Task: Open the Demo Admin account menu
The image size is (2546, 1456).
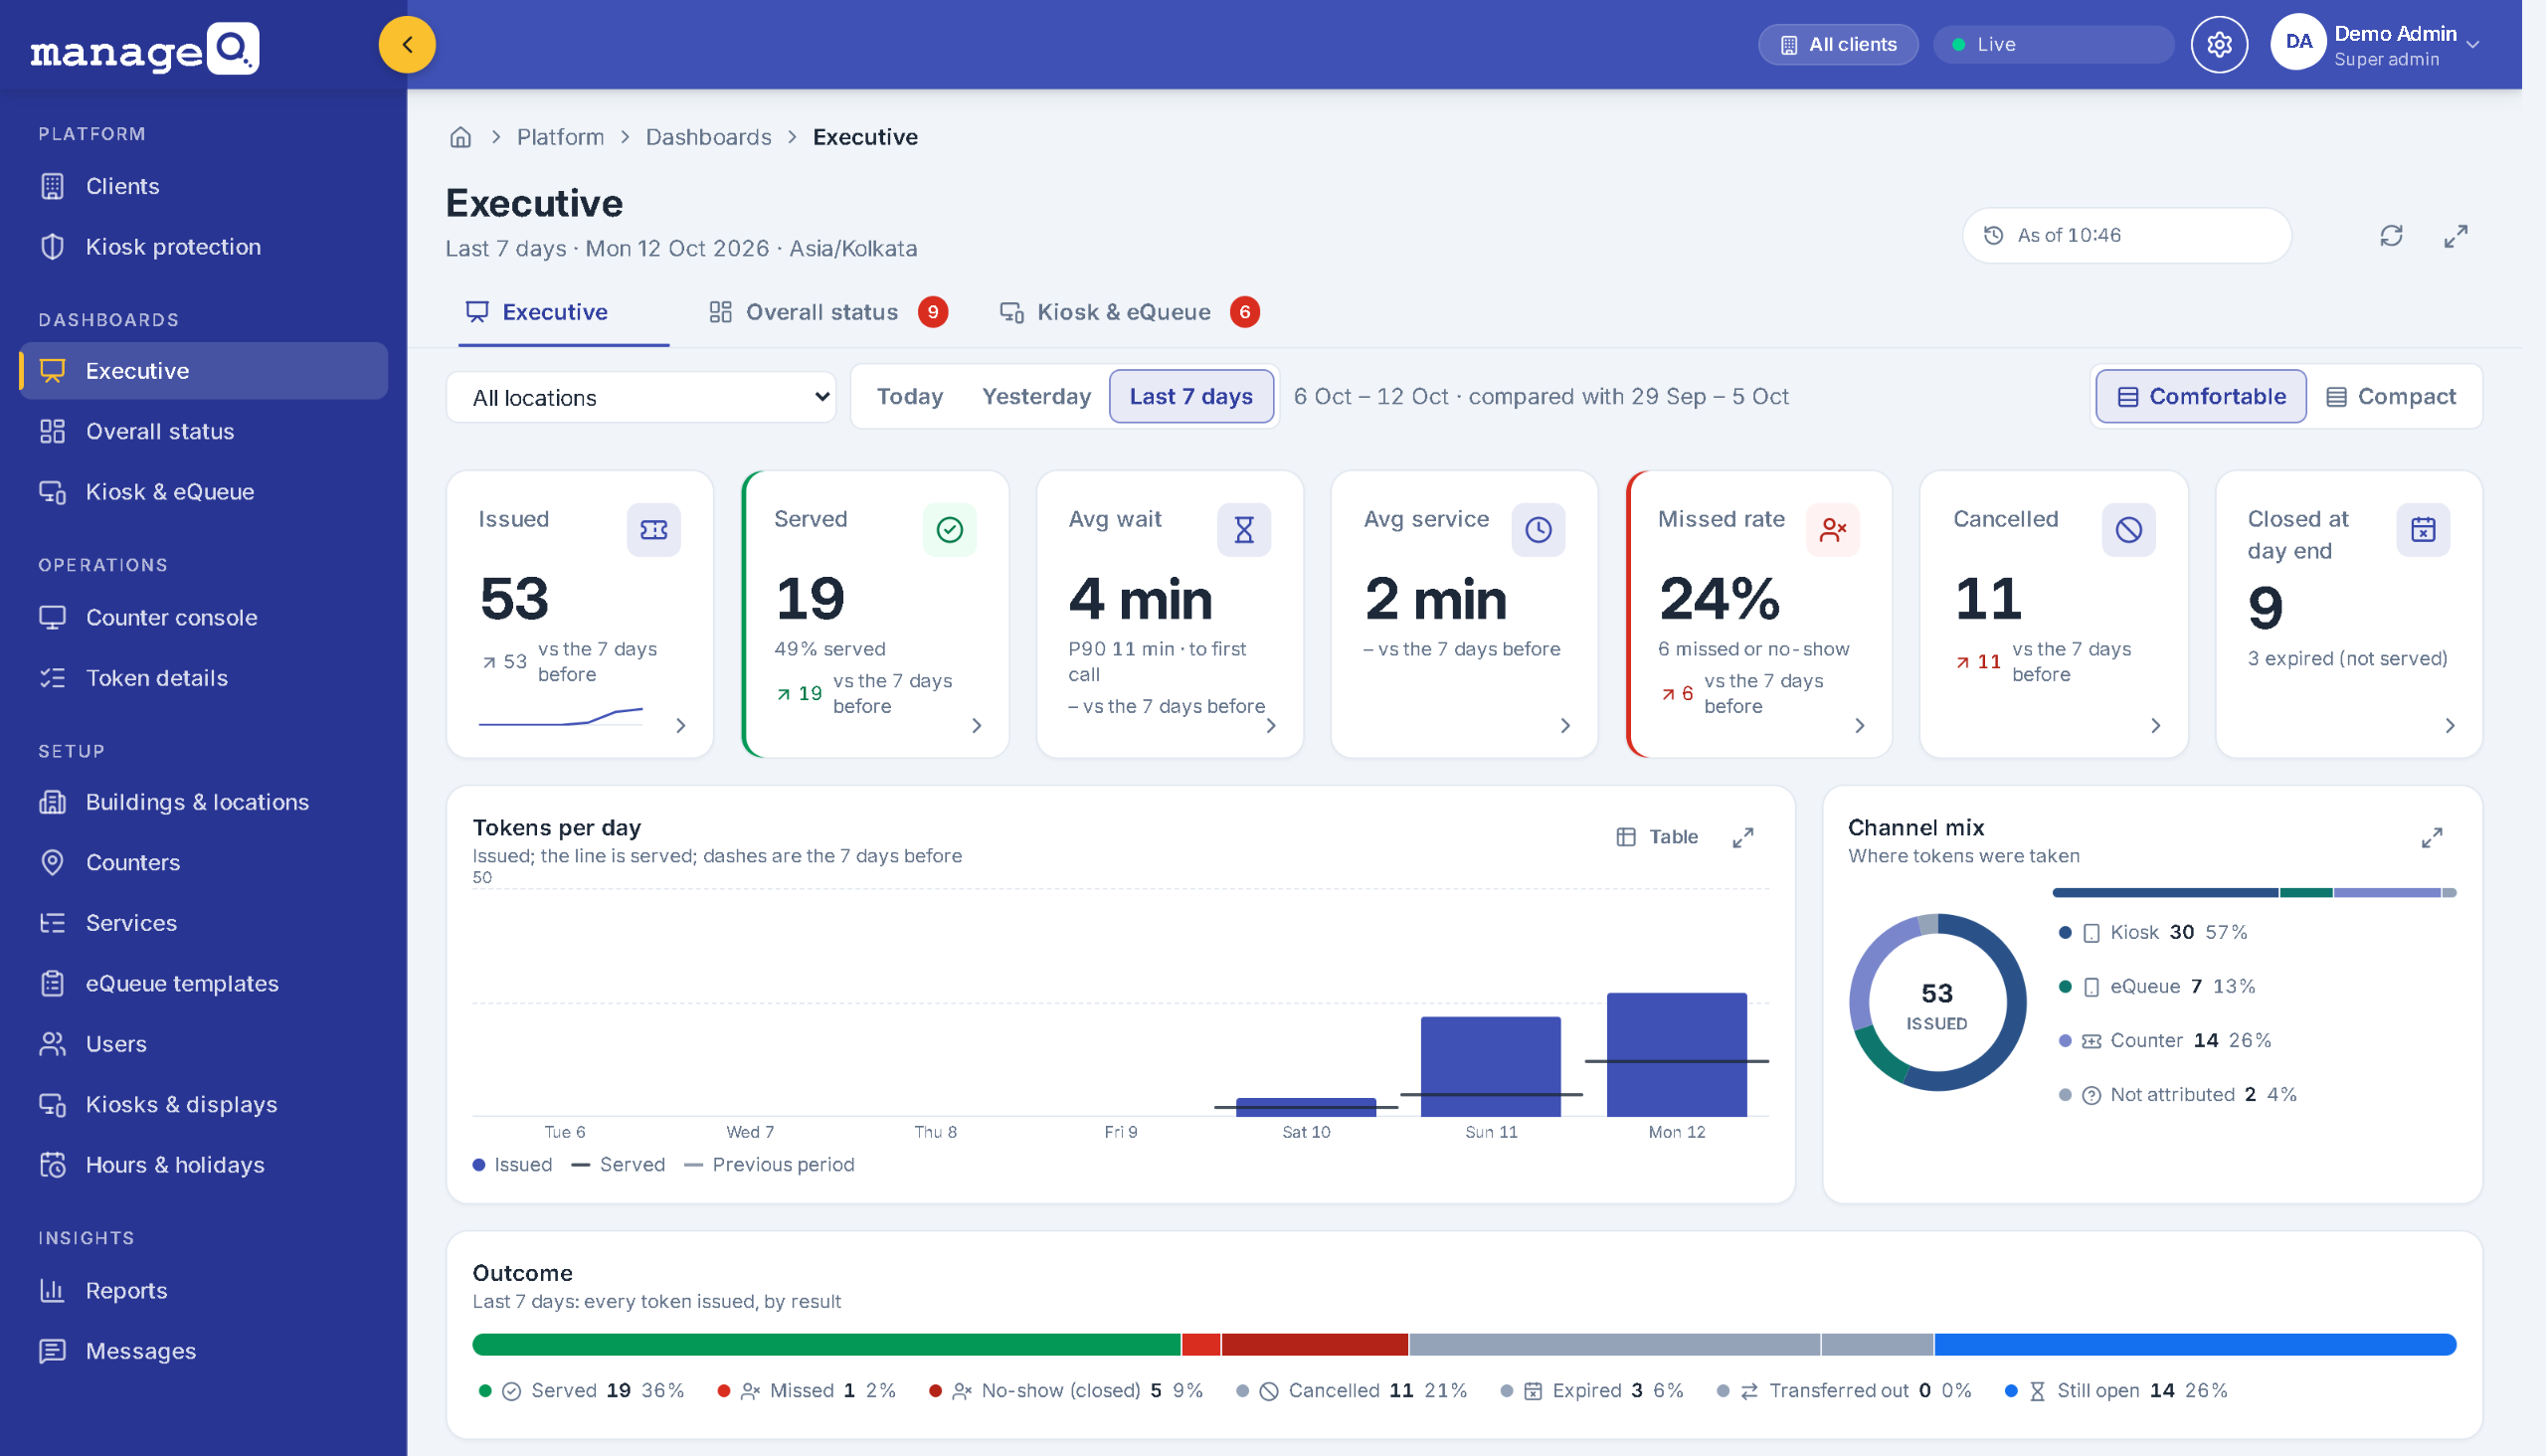Action: [2375, 45]
